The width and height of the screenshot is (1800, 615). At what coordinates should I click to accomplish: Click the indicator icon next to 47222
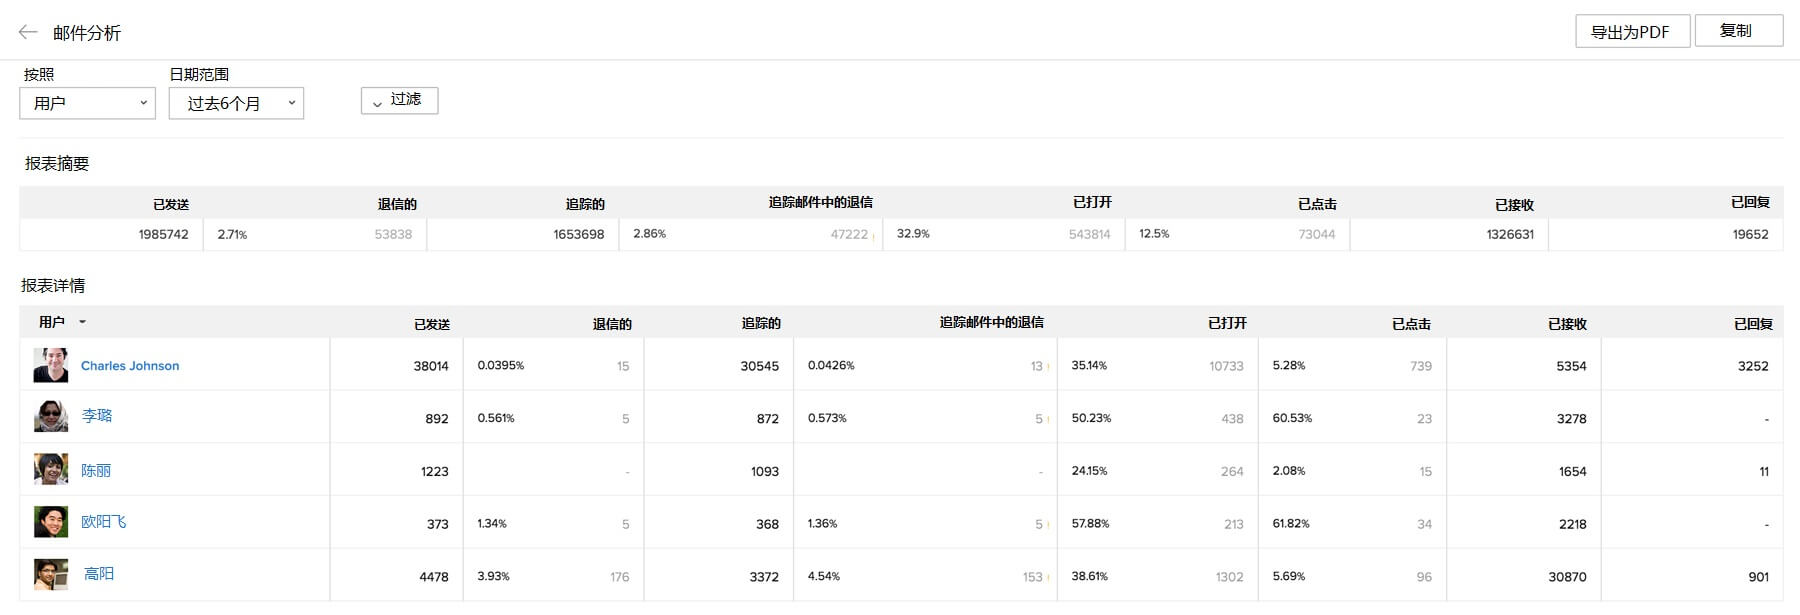[874, 236]
